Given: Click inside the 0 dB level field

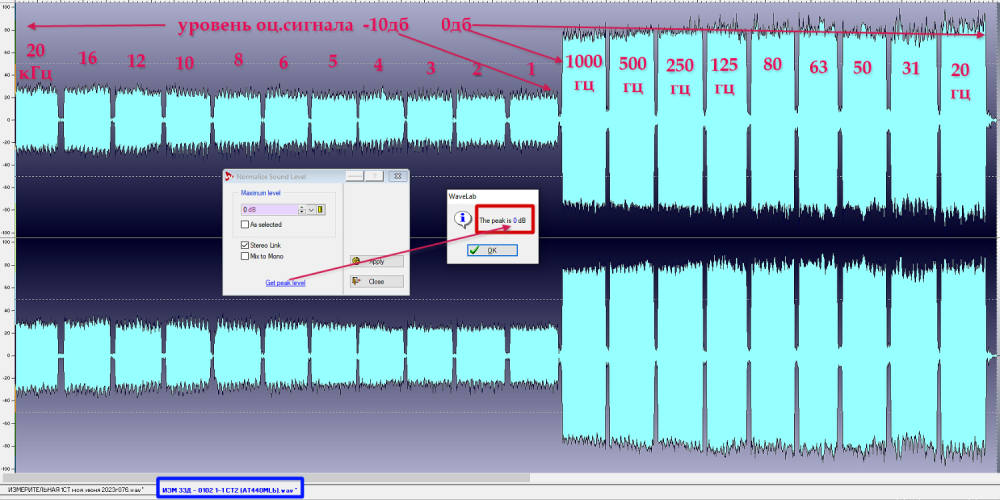Looking at the screenshot, I should 268,209.
